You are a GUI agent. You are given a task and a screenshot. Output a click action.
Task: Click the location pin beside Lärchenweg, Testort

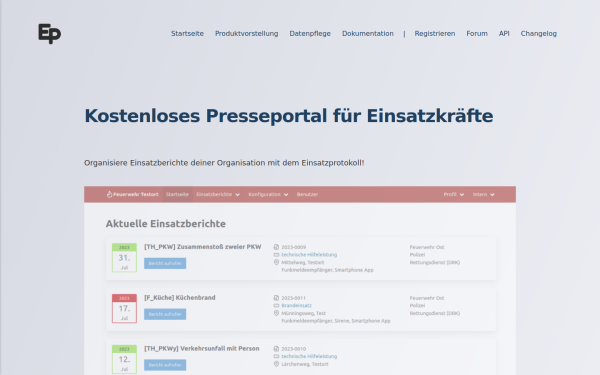pyautogui.click(x=276, y=364)
